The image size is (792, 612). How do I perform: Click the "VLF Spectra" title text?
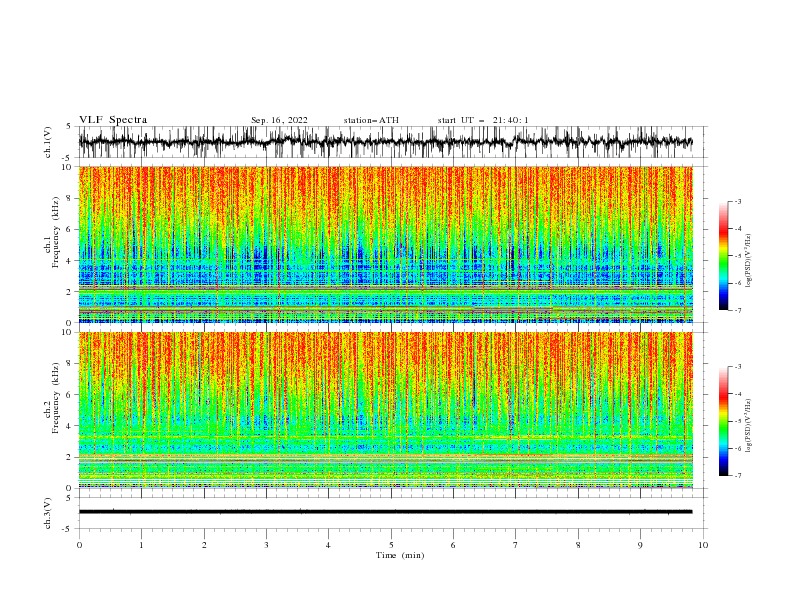[113, 120]
